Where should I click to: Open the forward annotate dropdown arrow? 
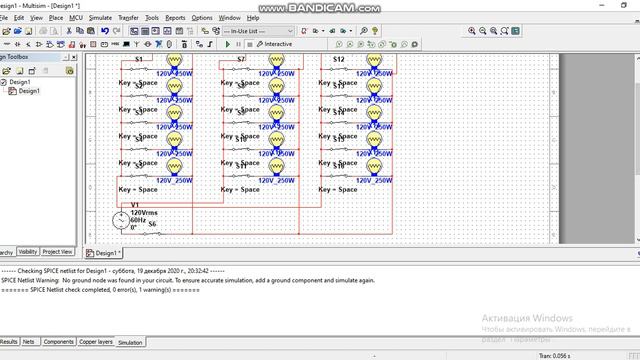(351, 31)
